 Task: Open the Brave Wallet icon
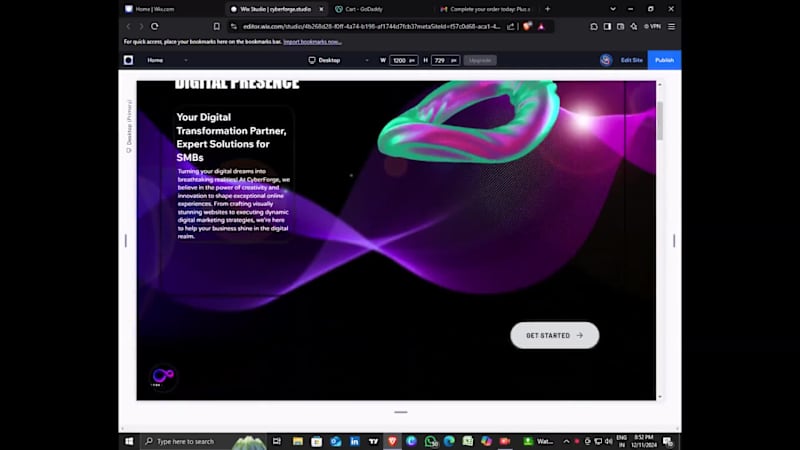[620, 27]
